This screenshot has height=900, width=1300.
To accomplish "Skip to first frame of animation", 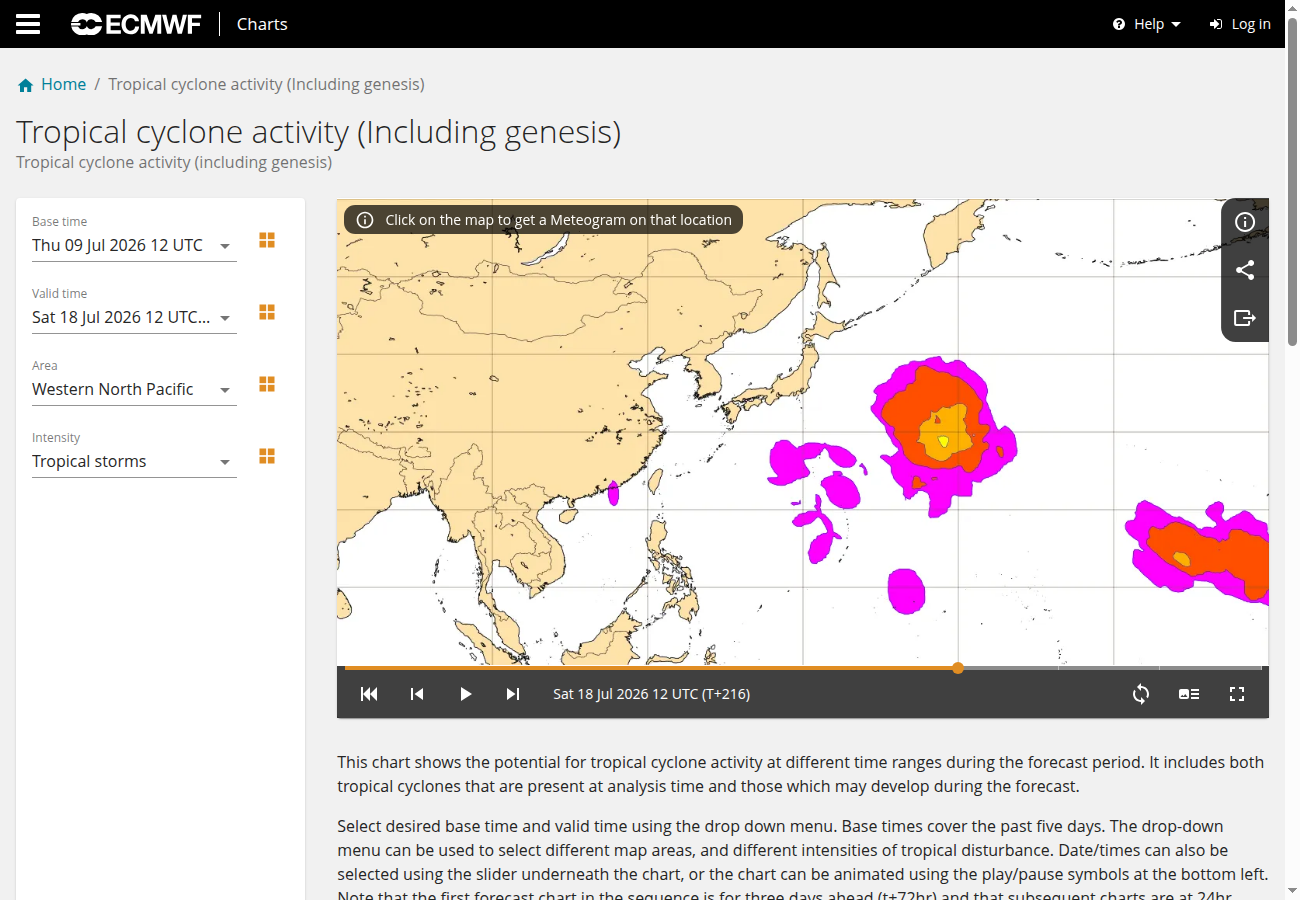I will point(369,694).
